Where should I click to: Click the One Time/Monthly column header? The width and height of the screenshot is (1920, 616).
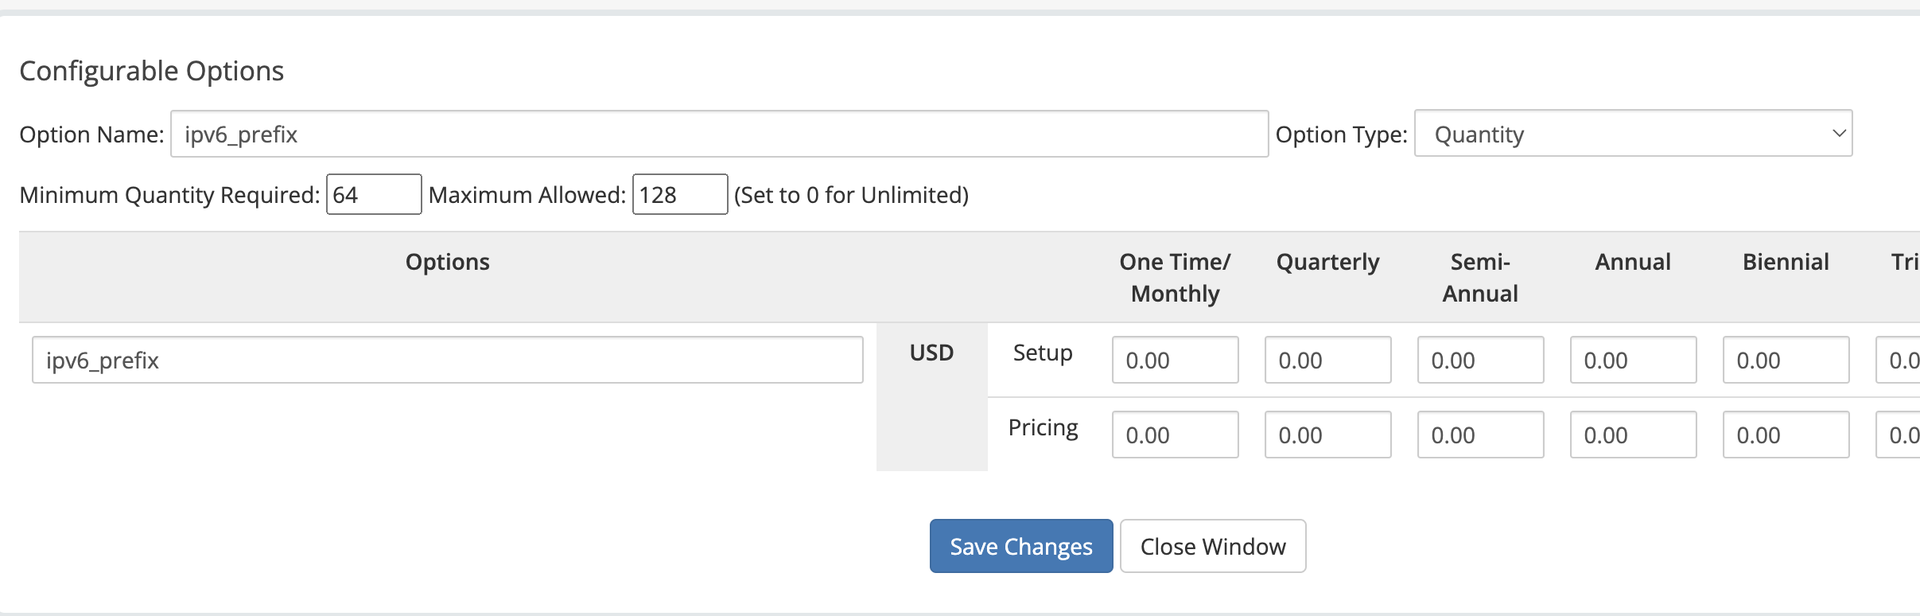click(x=1175, y=277)
